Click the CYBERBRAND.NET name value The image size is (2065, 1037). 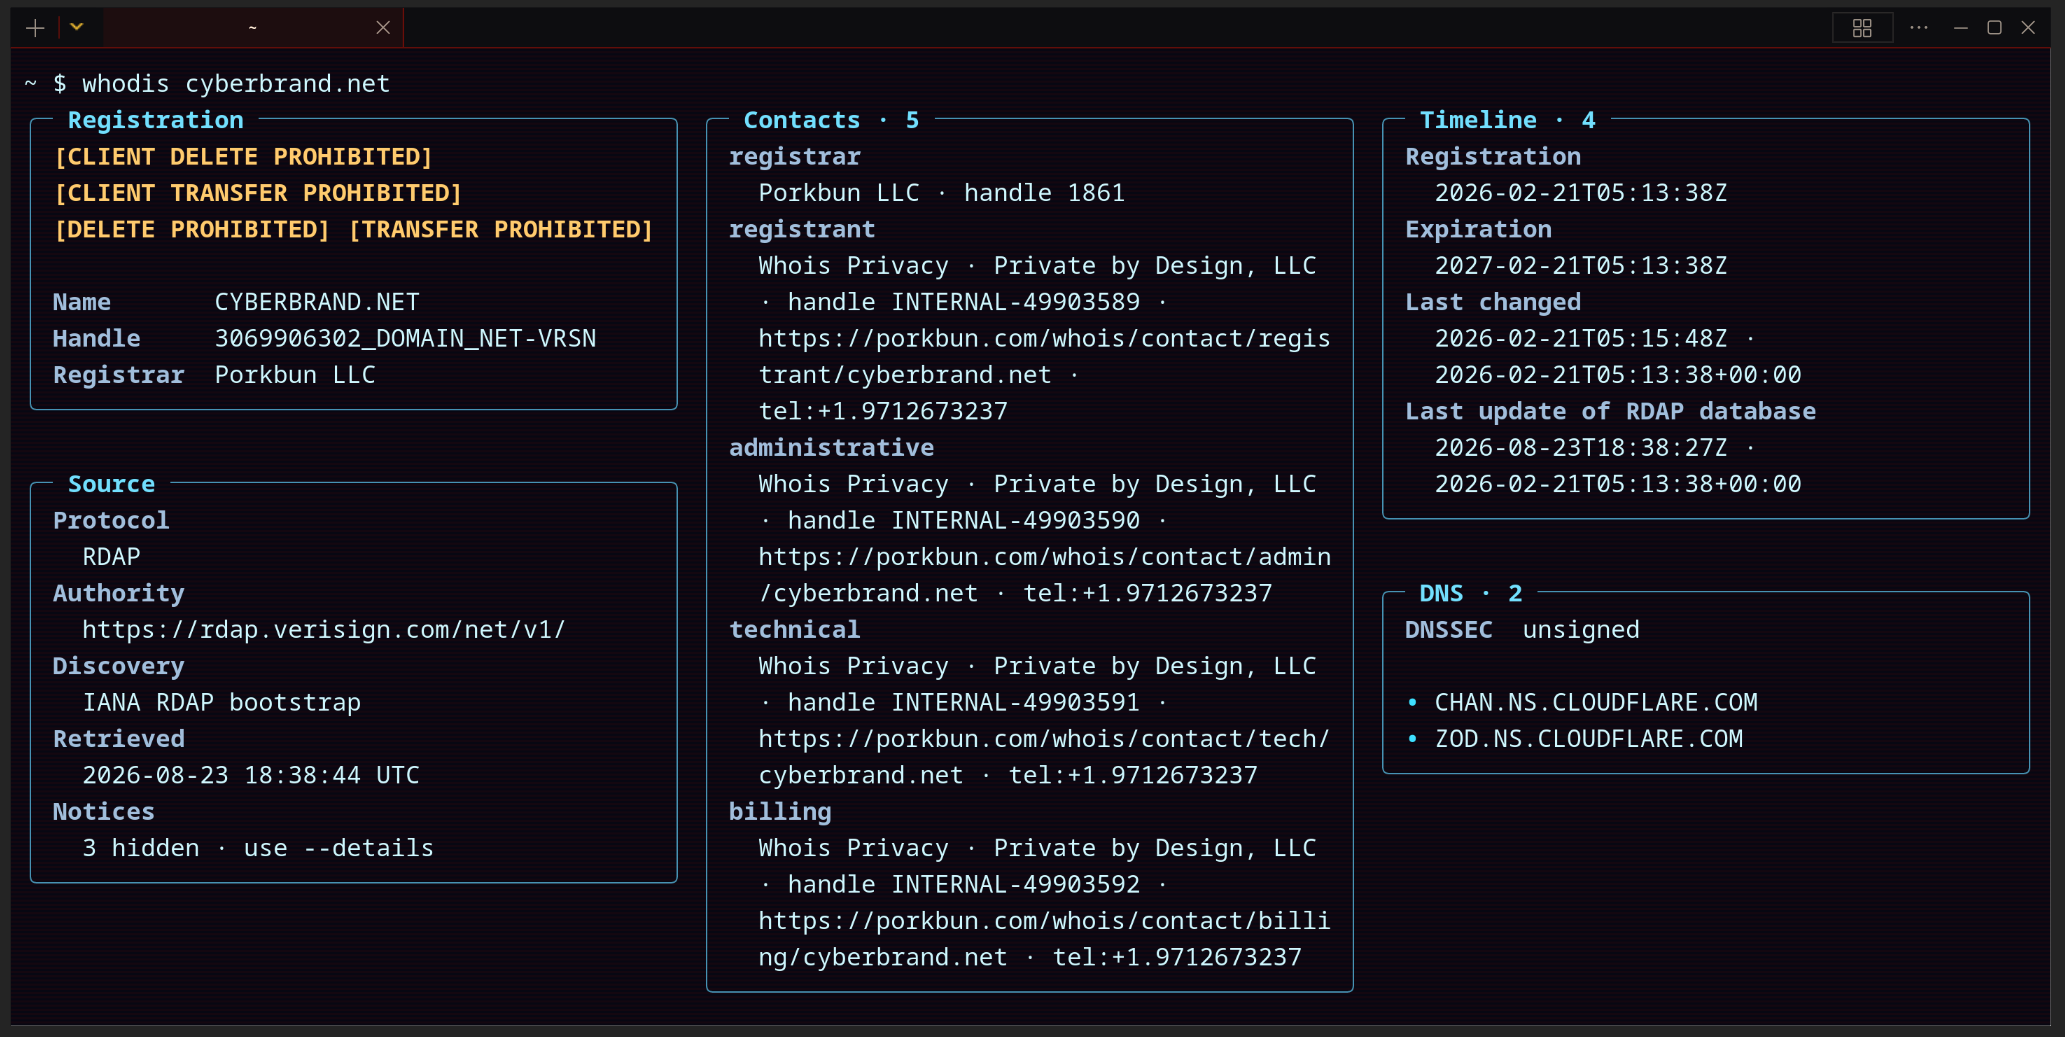tap(317, 302)
